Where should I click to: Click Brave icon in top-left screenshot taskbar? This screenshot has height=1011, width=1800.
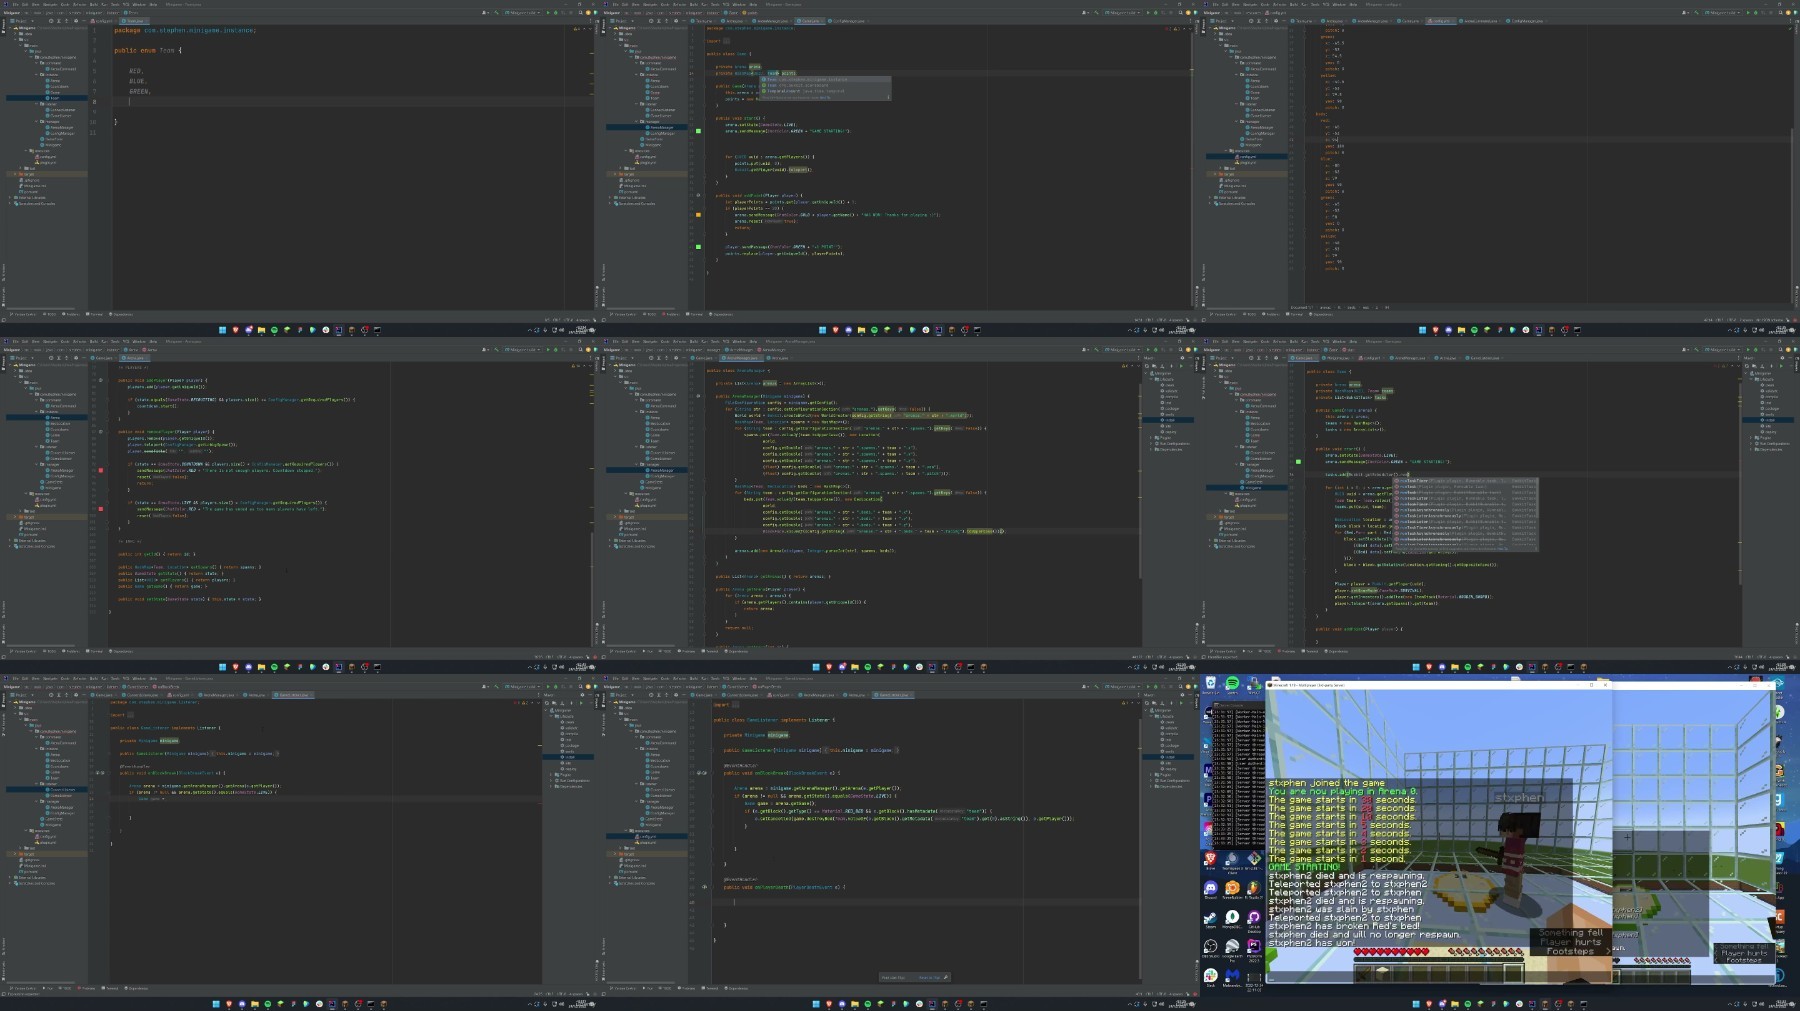[235, 330]
